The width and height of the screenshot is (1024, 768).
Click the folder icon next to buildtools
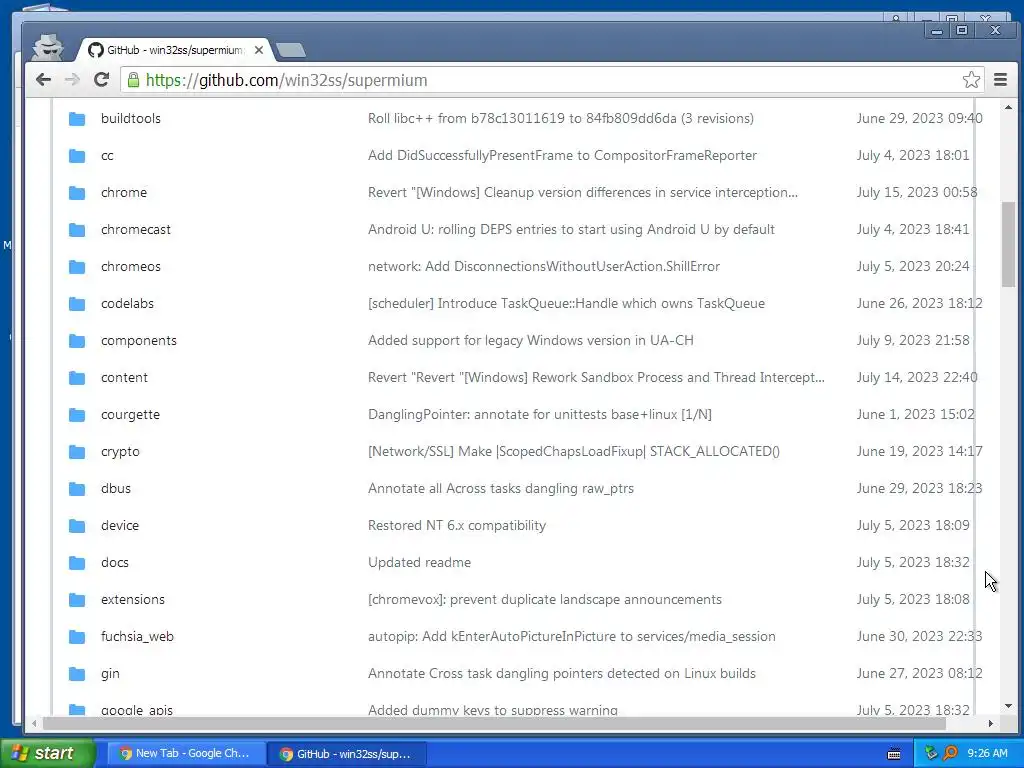(77, 118)
